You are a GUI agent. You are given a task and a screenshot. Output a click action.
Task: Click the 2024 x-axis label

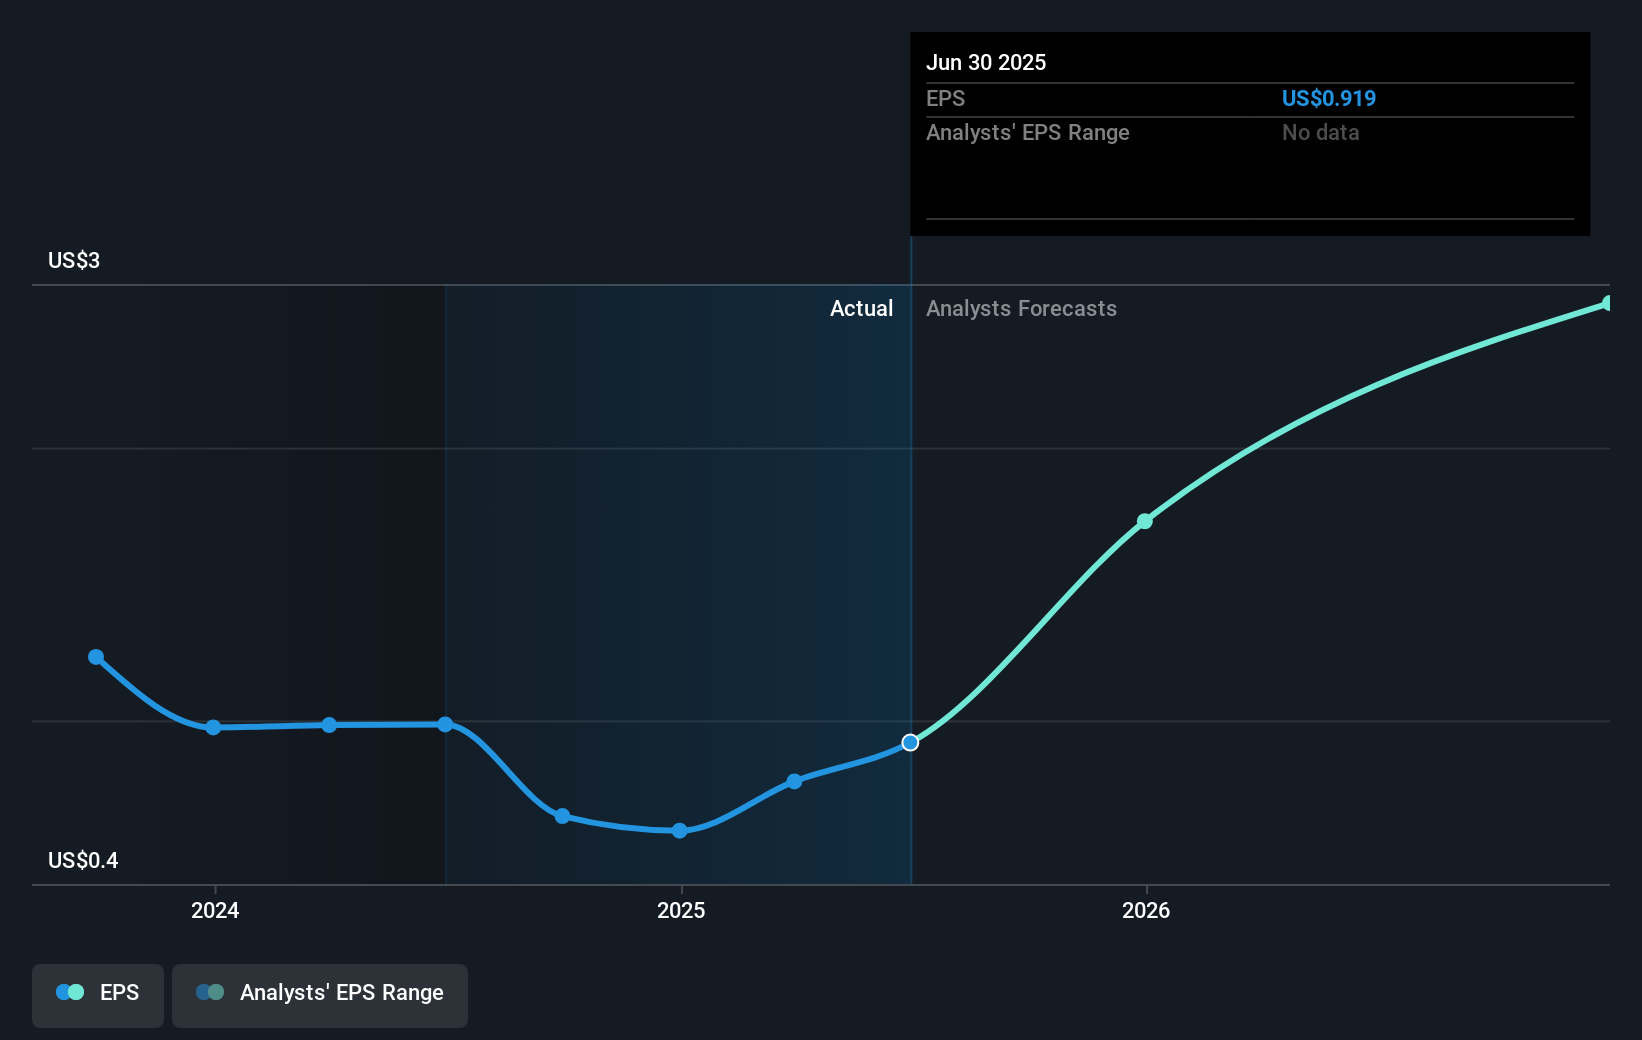pos(215,910)
